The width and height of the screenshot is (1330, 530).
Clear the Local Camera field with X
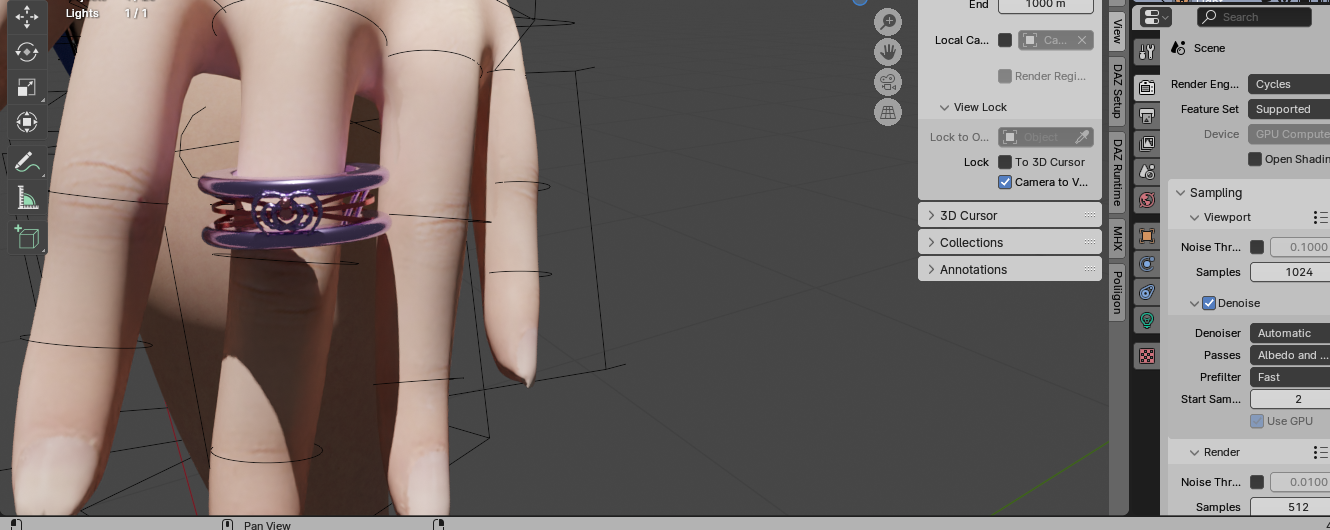point(1081,40)
